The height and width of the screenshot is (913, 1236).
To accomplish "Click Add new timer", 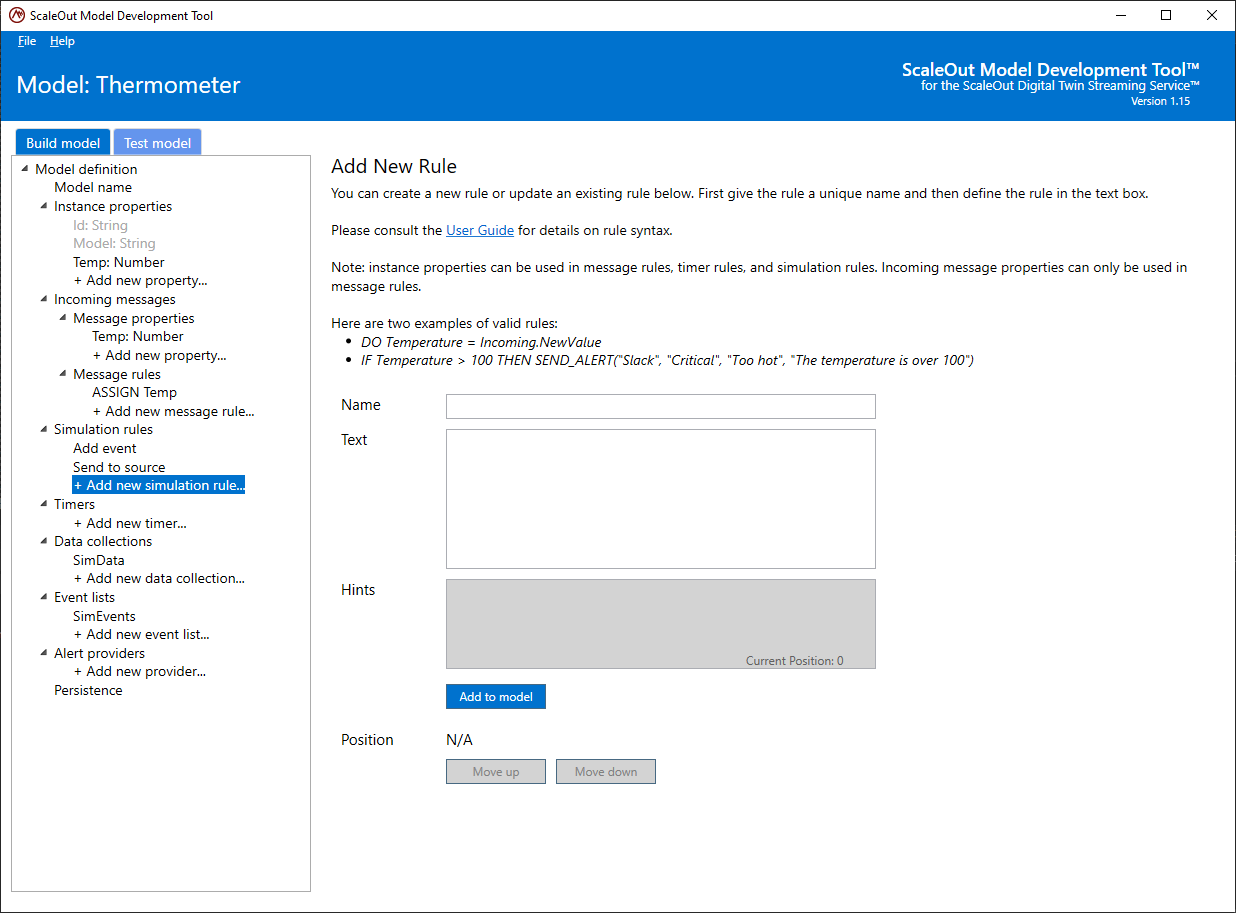I will click(x=130, y=523).
